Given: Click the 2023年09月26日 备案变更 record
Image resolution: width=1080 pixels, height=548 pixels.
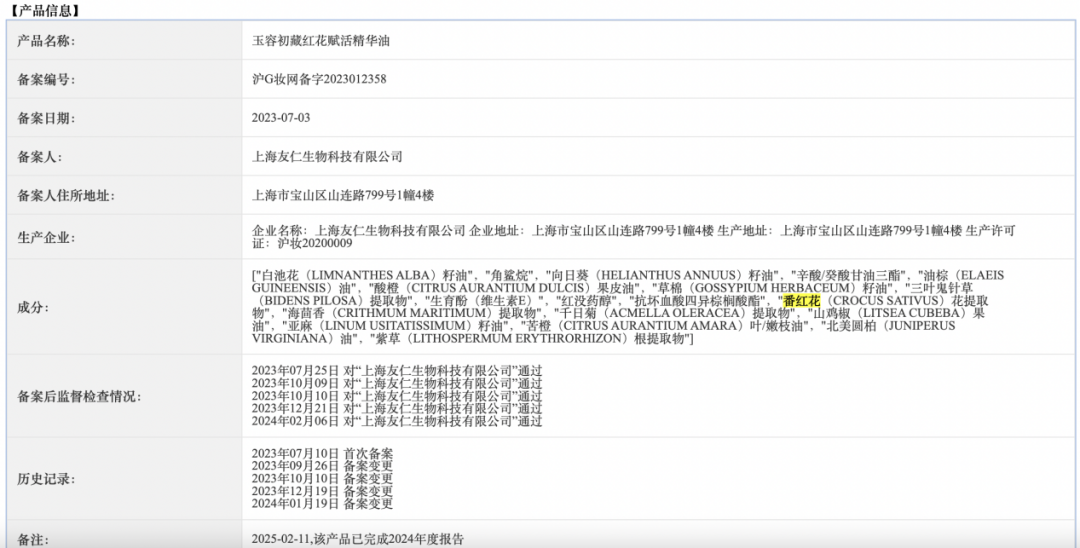Looking at the screenshot, I should pos(322,466).
